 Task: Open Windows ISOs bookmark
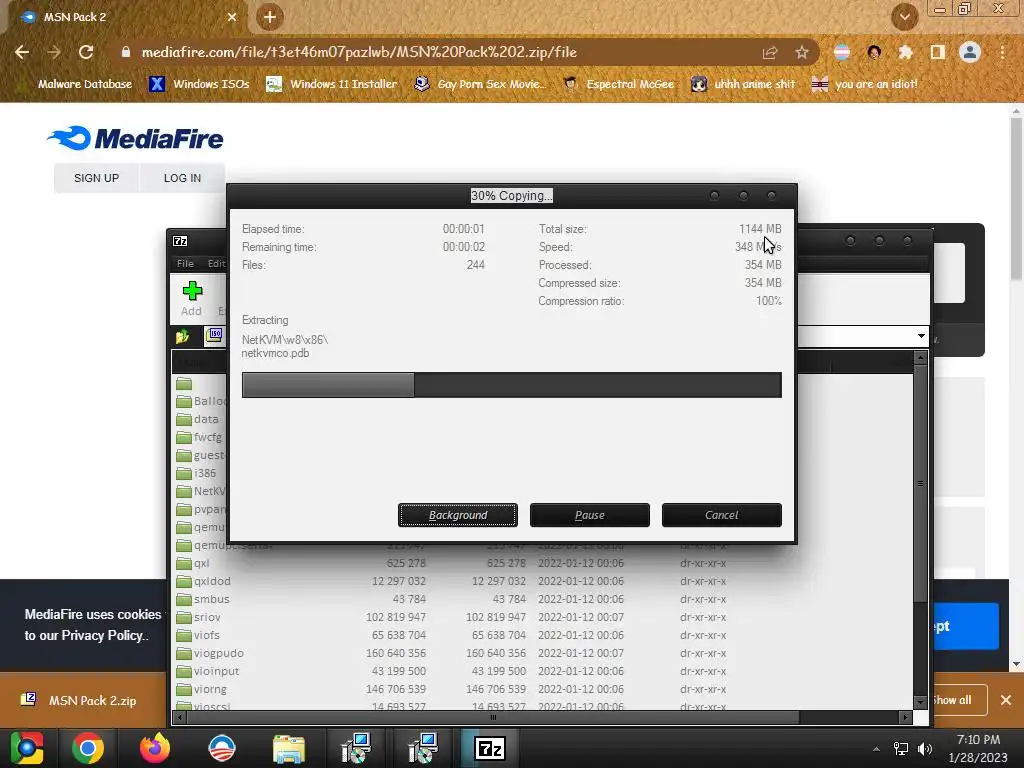(x=200, y=84)
